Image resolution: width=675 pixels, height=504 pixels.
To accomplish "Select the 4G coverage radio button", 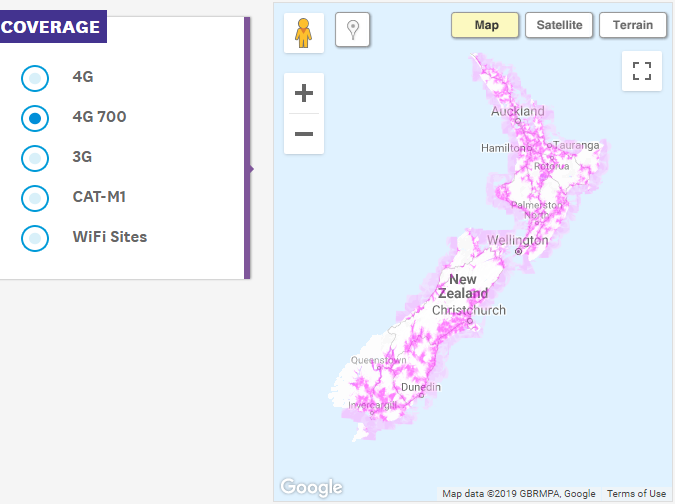I will [35, 78].
